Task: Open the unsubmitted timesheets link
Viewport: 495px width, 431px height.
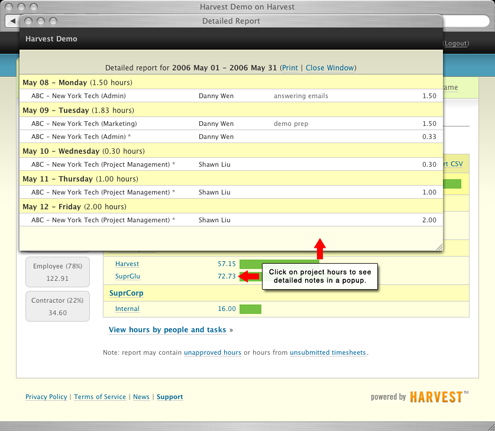Action: (x=328, y=352)
